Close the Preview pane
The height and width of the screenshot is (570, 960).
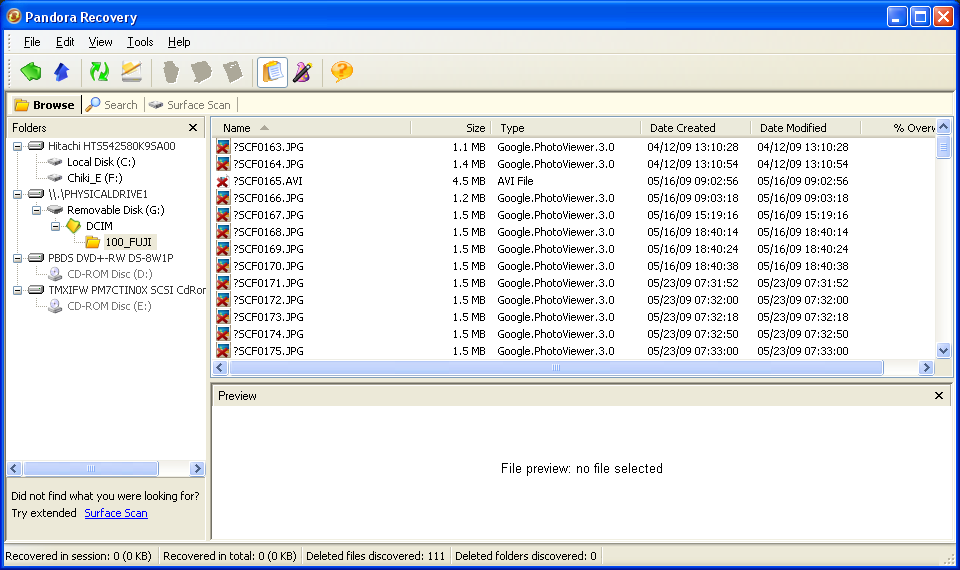[939, 396]
